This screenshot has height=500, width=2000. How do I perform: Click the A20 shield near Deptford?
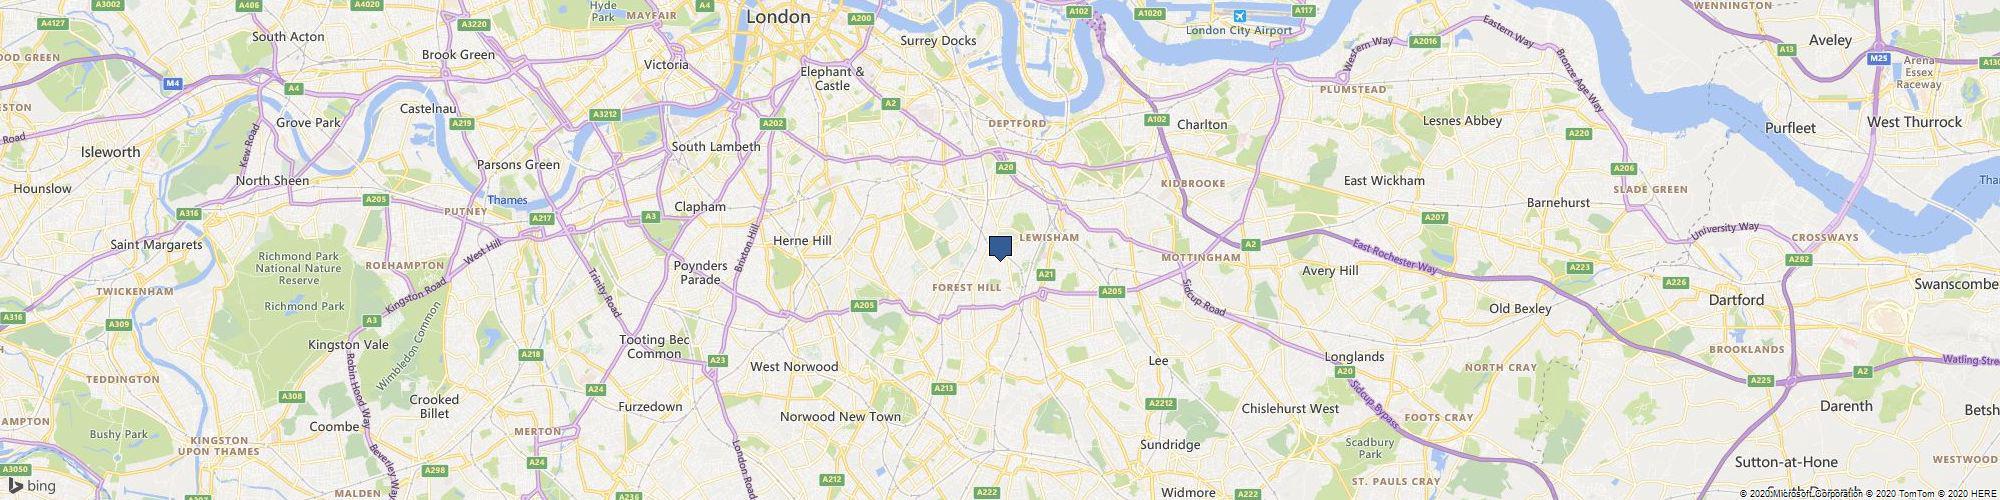[x=1006, y=167]
